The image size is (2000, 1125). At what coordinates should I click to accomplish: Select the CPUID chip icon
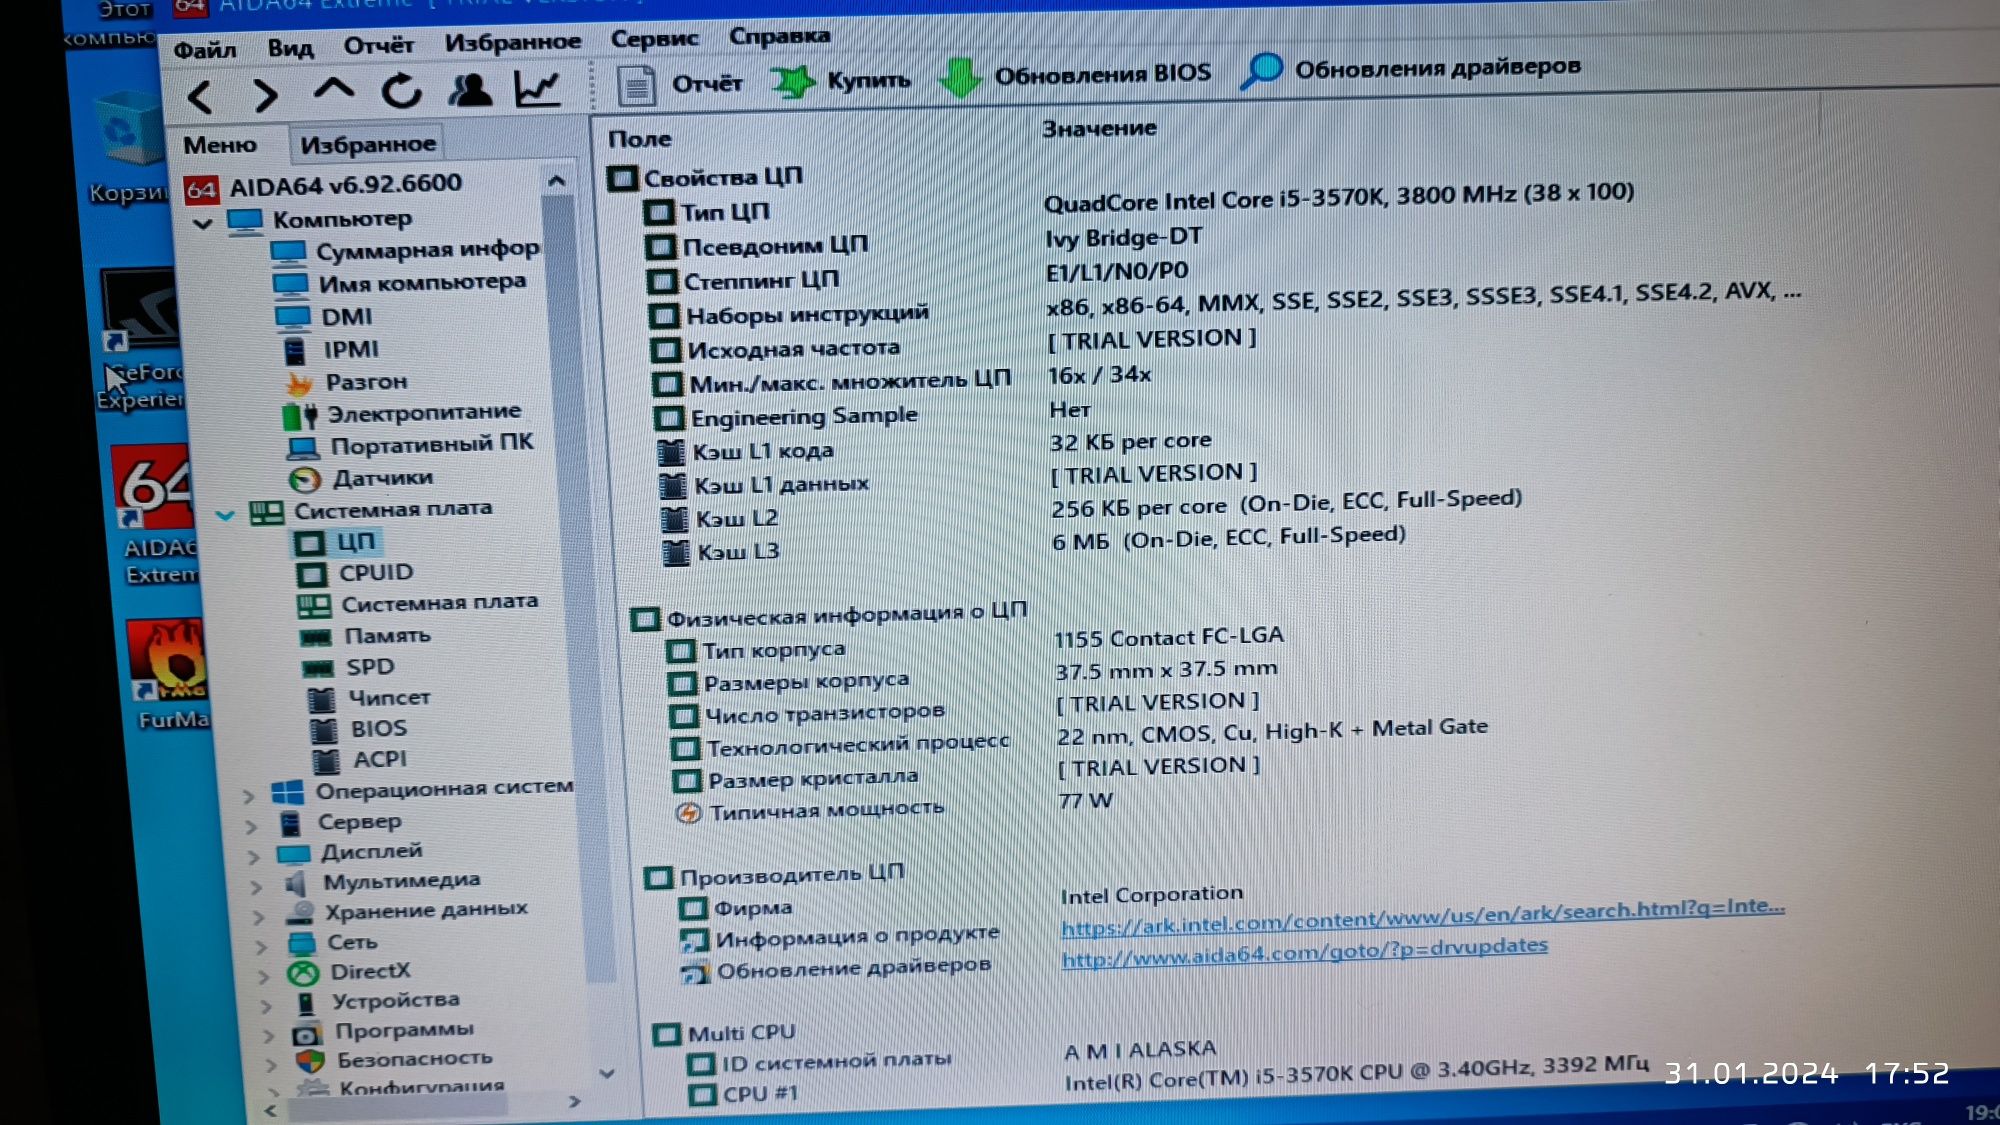click(x=312, y=574)
